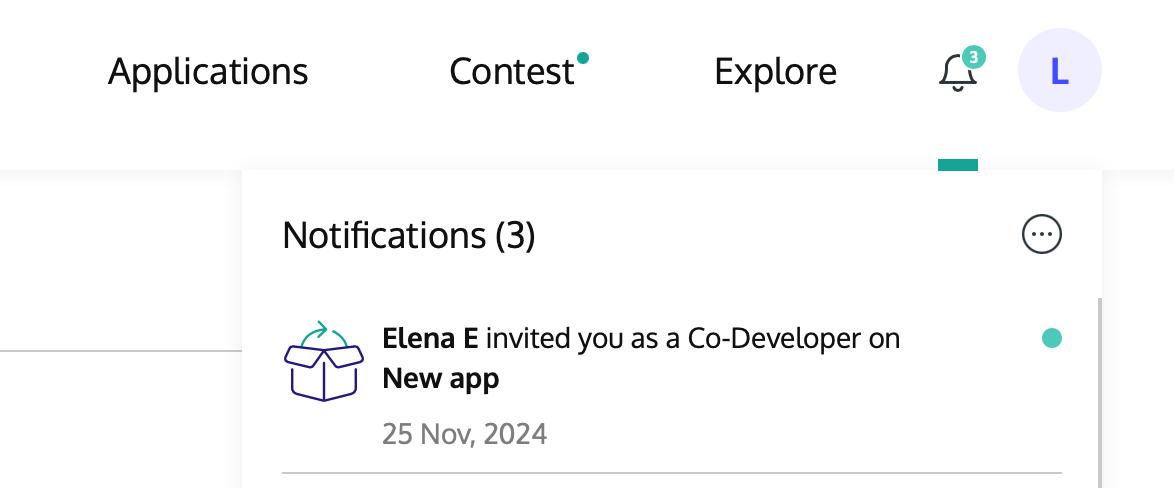Click the green dot beside Contest

(583, 58)
